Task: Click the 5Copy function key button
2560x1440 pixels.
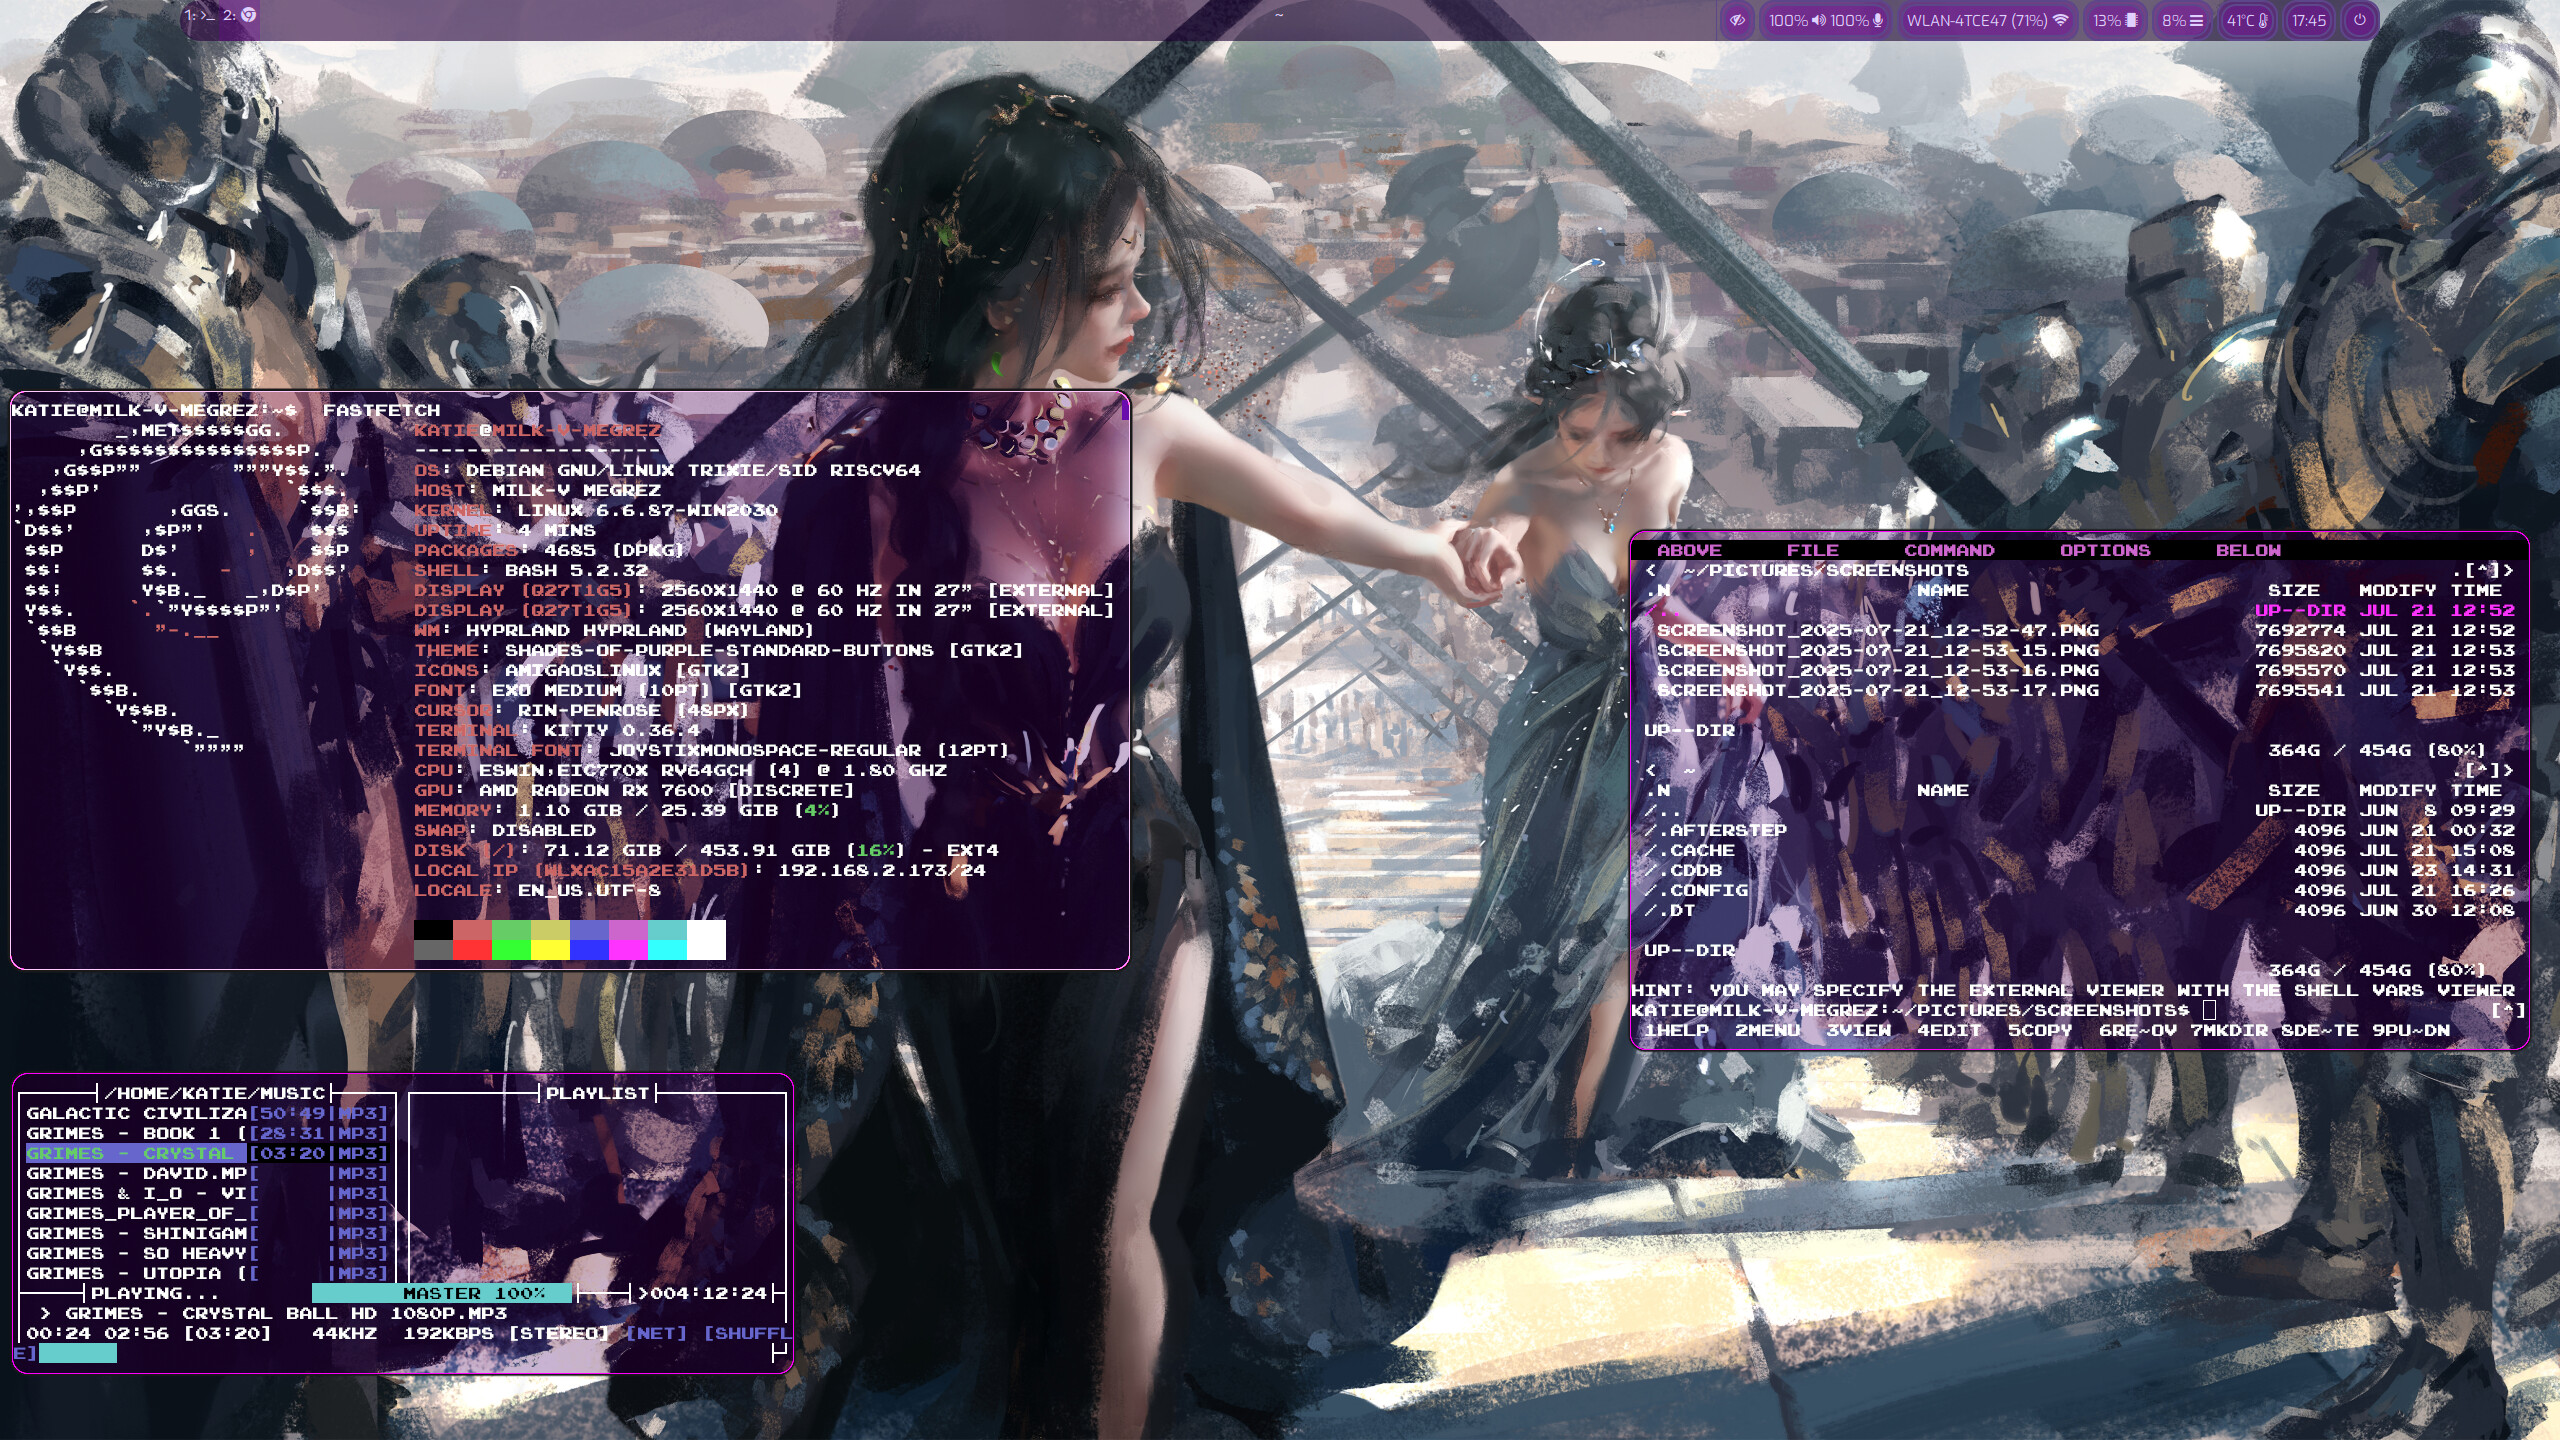Action: (x=2040, y=1030)
